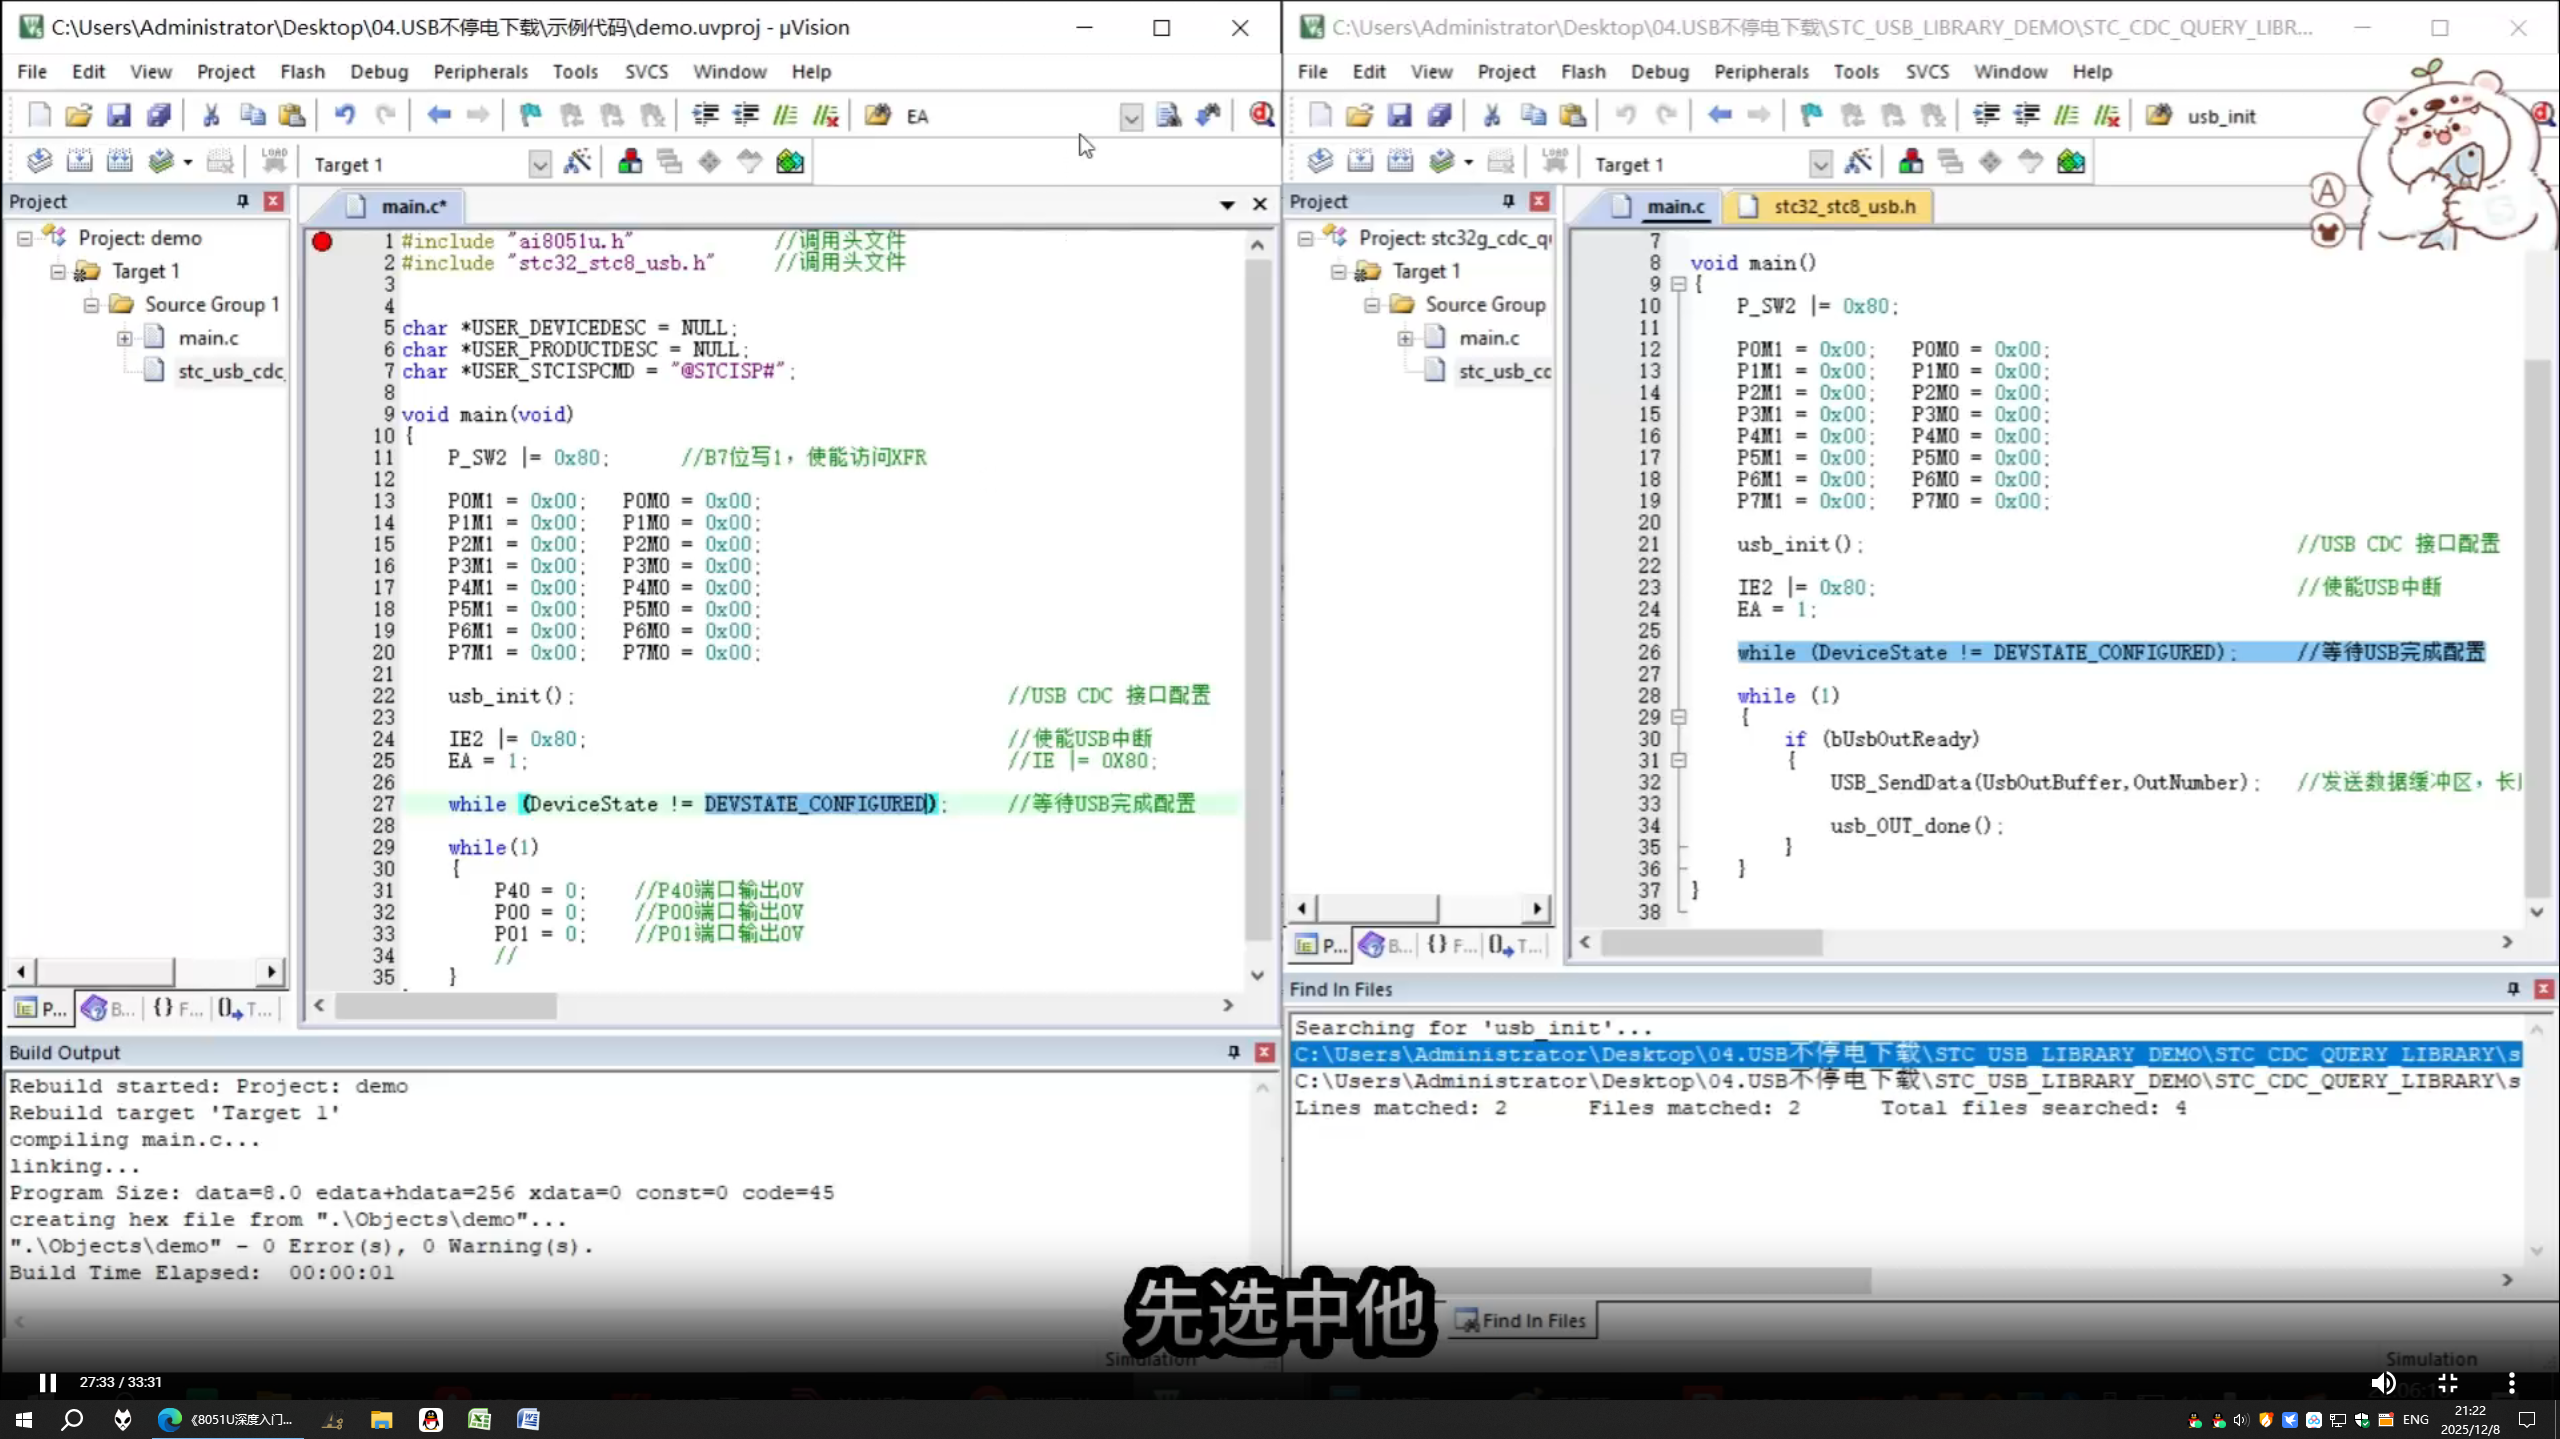The width and height of the screenshot is (2560, 1439).
Task: Click the Find In Files bottom tab
Action: 1521,1320
